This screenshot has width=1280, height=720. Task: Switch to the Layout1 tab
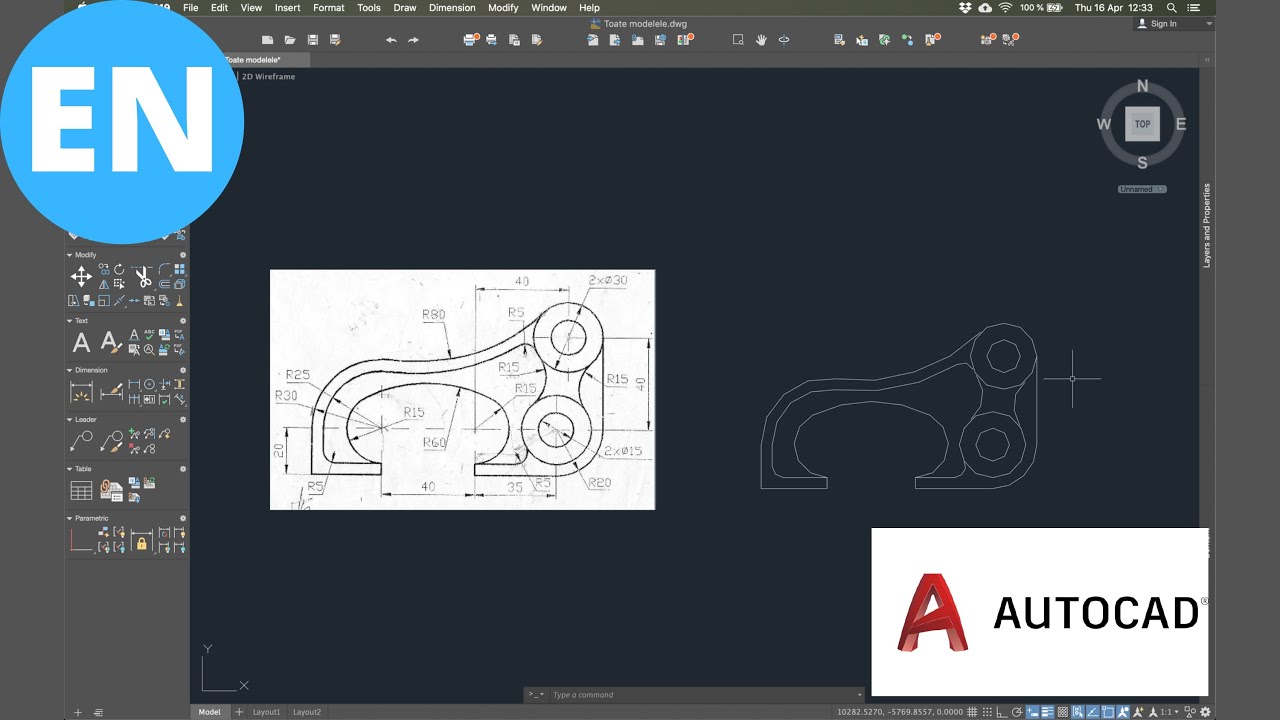[x=266, y=712]
